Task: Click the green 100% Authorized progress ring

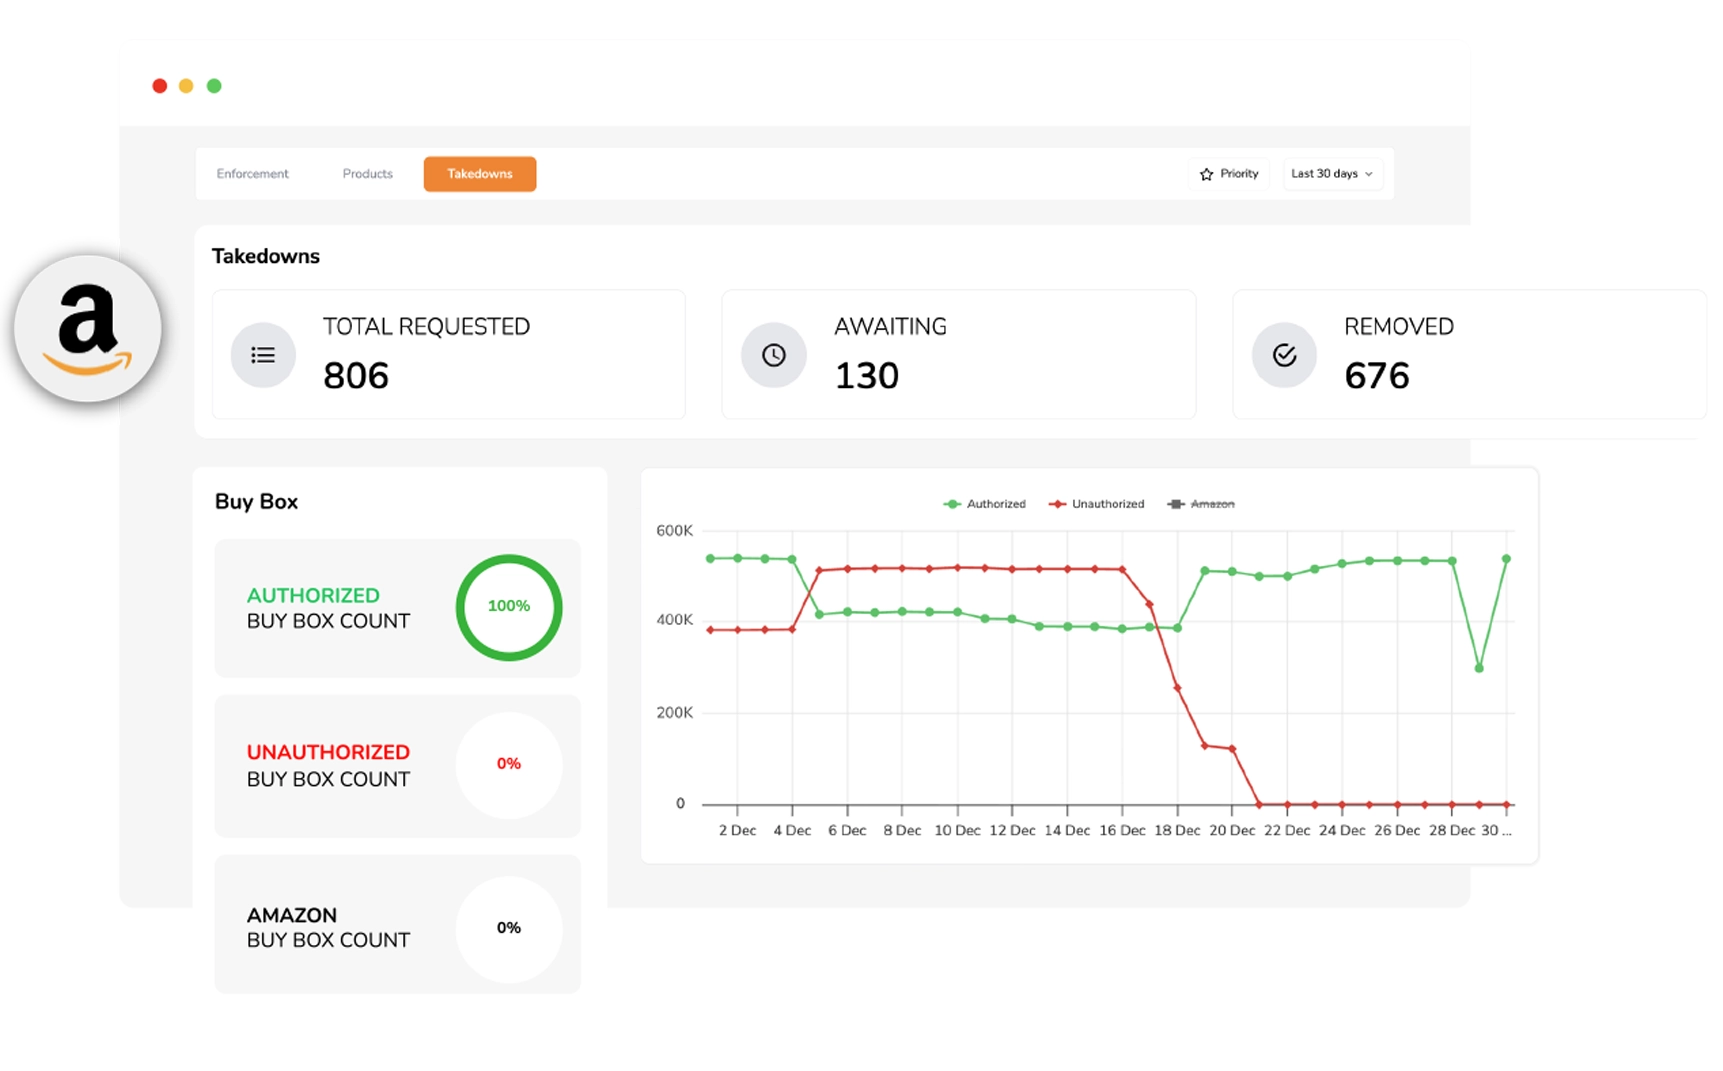Action: point(509,606)
